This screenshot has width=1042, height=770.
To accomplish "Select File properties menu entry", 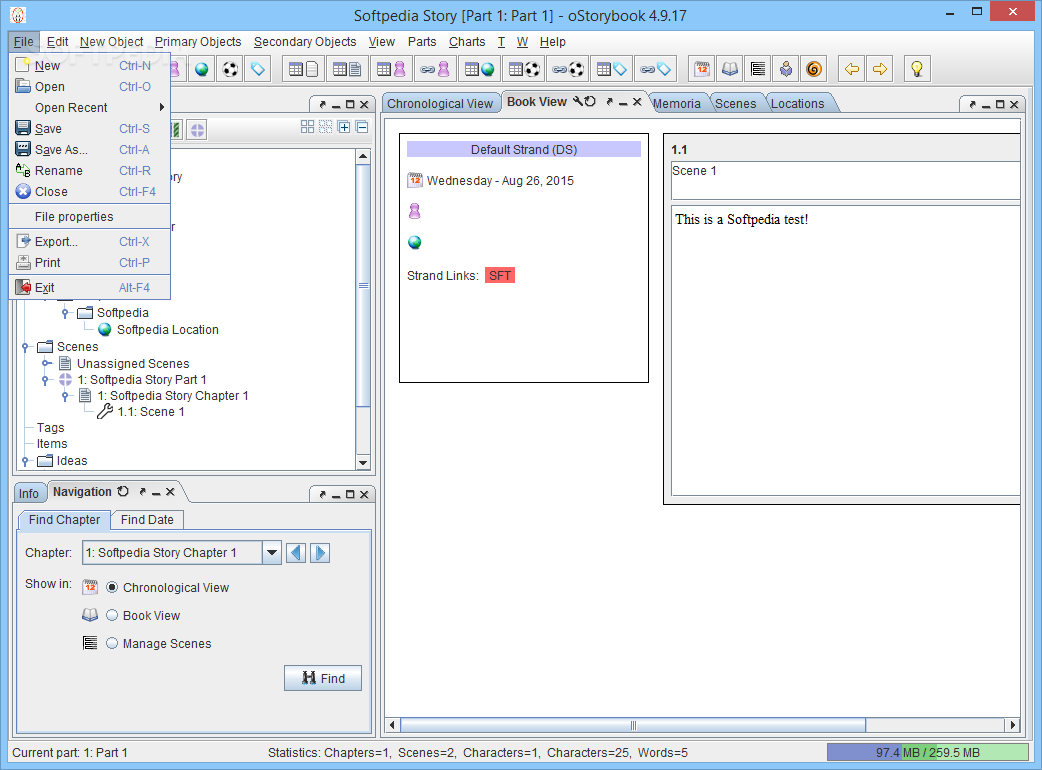I will click(90, 217).
